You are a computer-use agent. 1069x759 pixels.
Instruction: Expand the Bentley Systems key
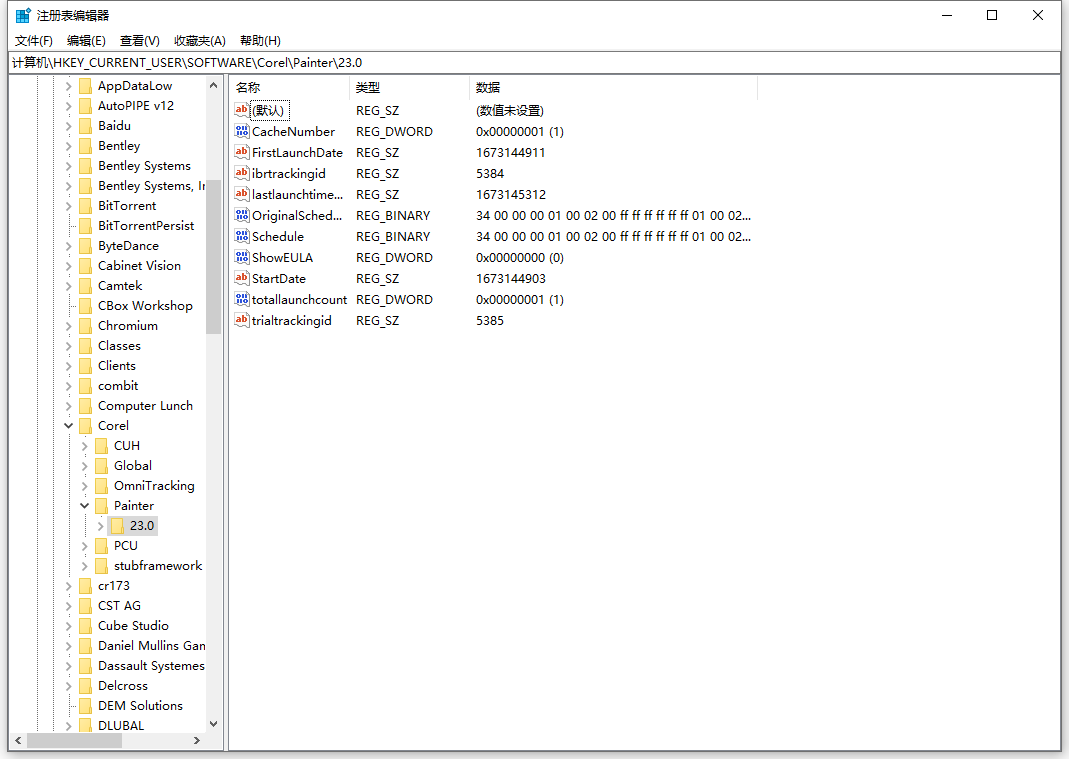point(68,166)
